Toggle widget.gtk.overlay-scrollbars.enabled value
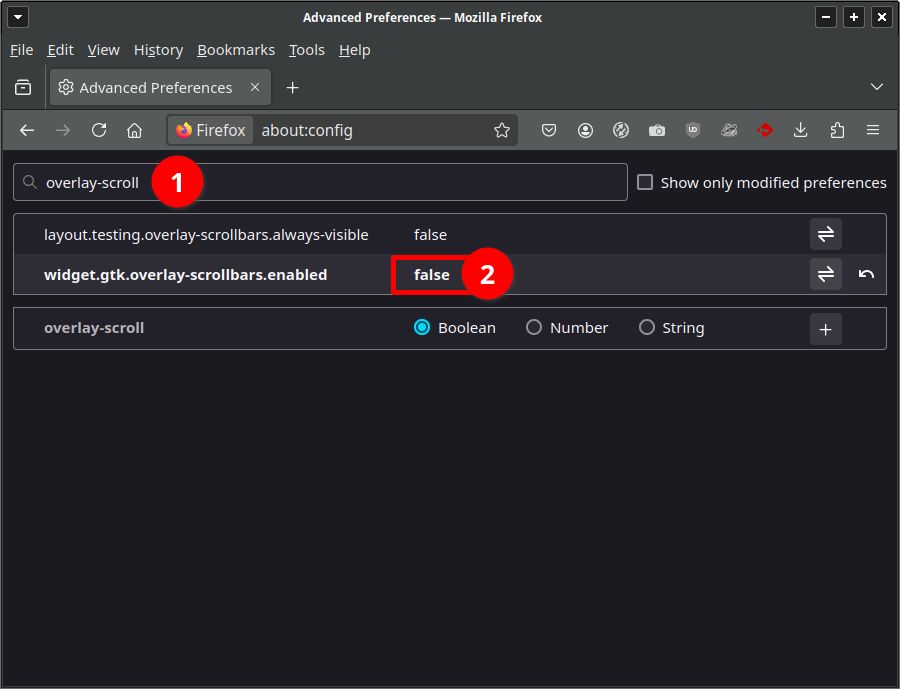The width and height of the screenshot is (900, 689). [x=825, y=274]
